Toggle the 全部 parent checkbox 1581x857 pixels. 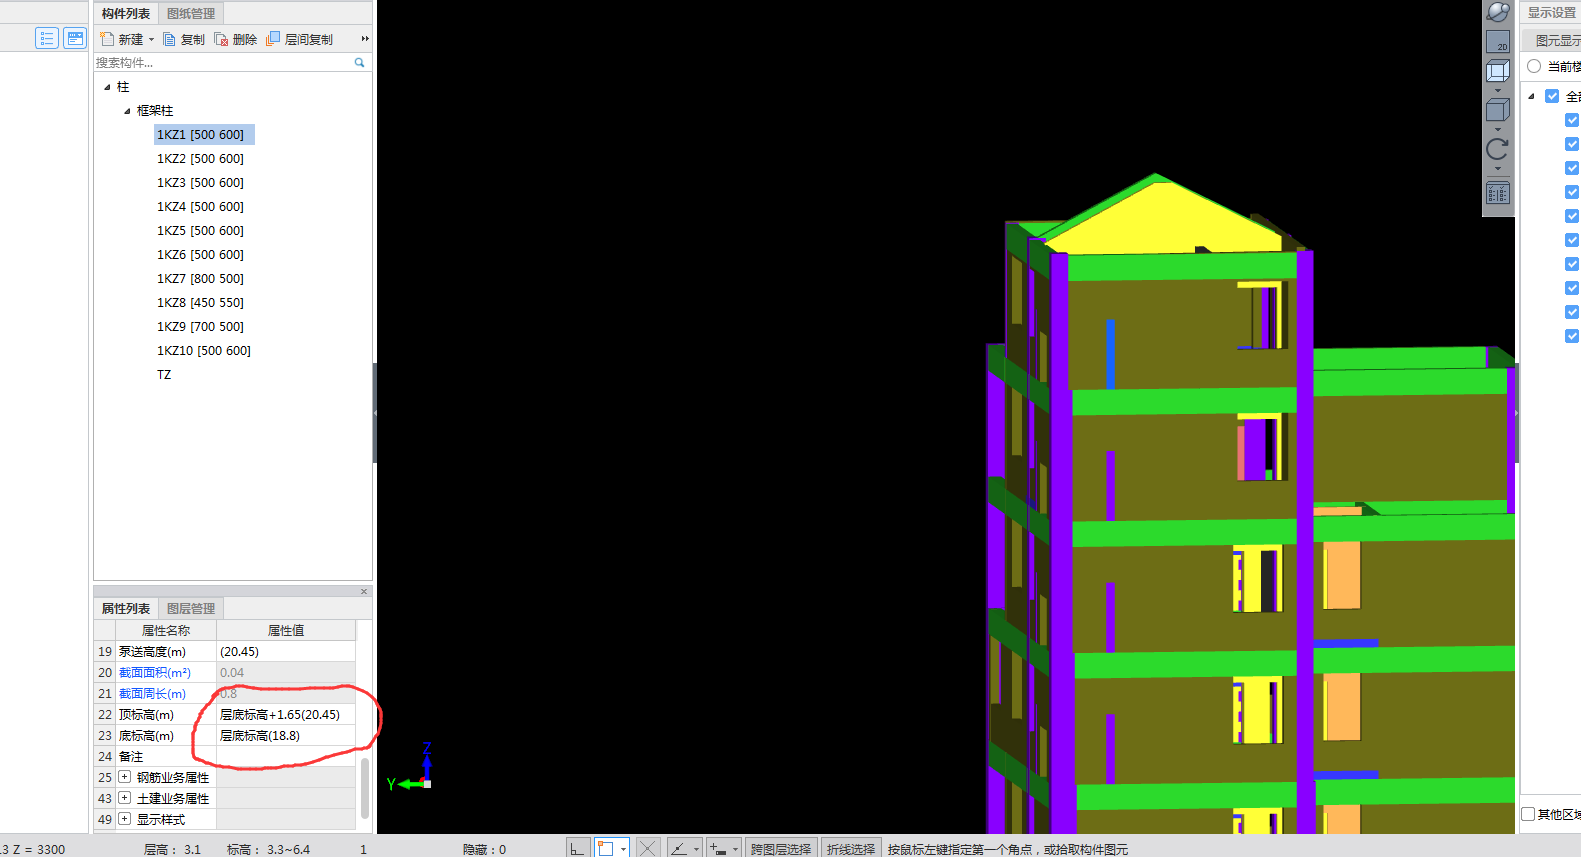click(1552, 96)
